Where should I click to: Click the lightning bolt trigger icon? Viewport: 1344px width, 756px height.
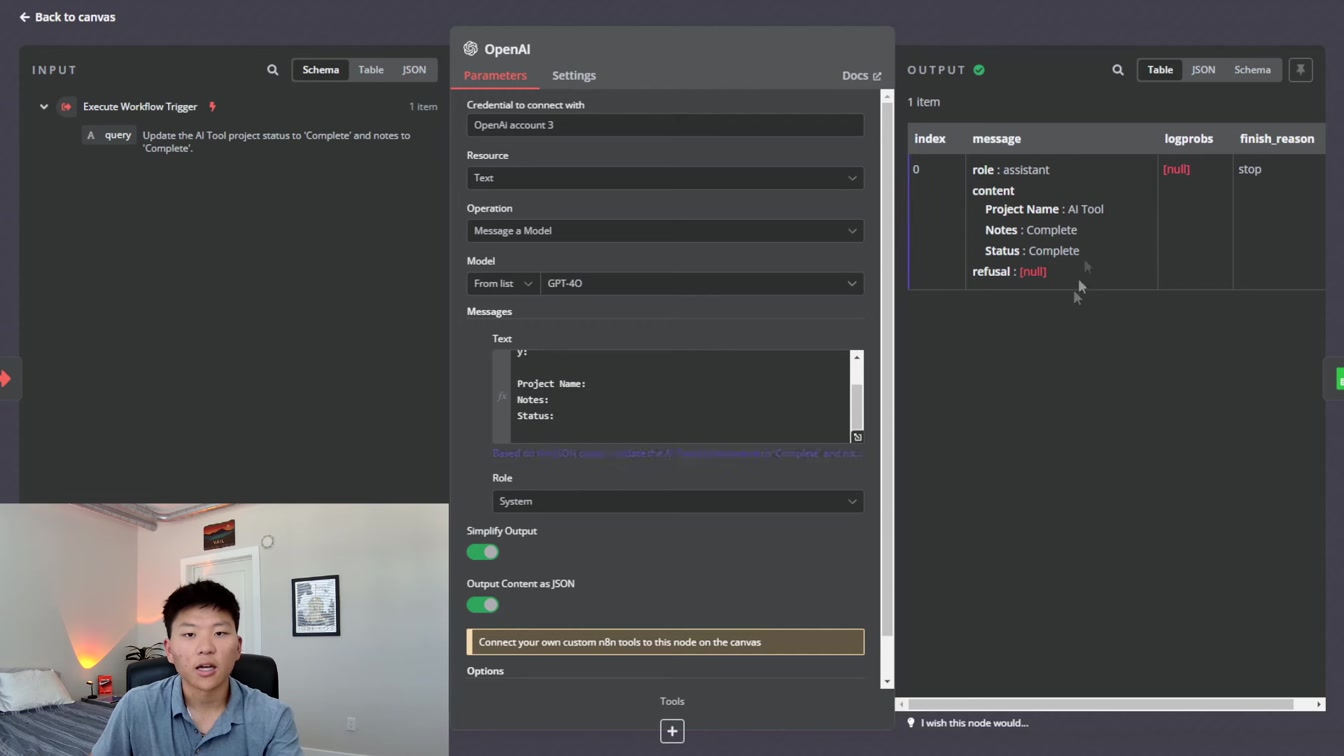coord(212,107)
